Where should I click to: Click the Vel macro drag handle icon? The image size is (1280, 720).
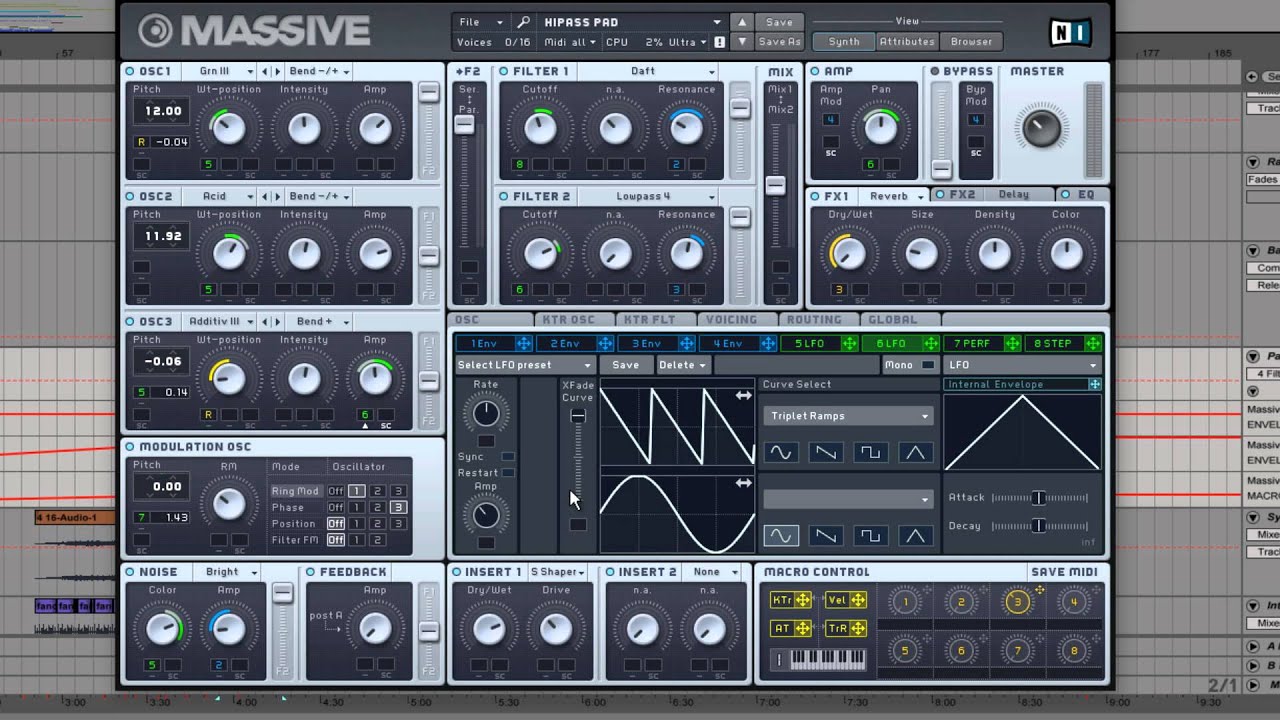858,600
